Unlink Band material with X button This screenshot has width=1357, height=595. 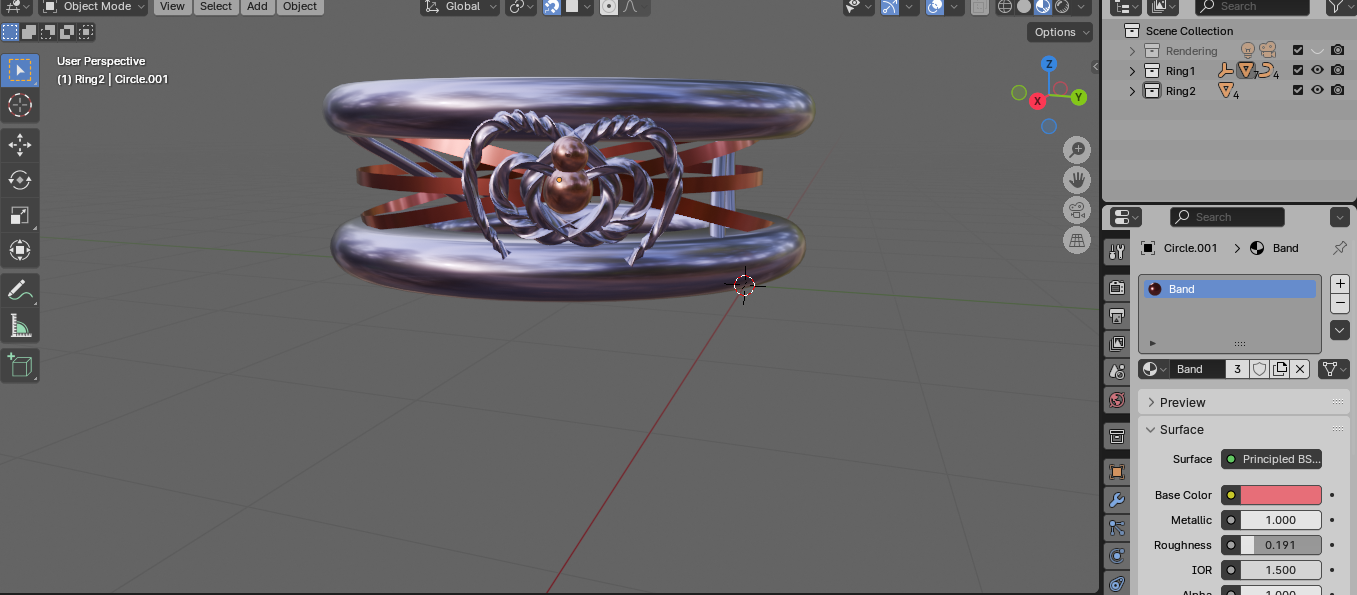click(1300, 369)
